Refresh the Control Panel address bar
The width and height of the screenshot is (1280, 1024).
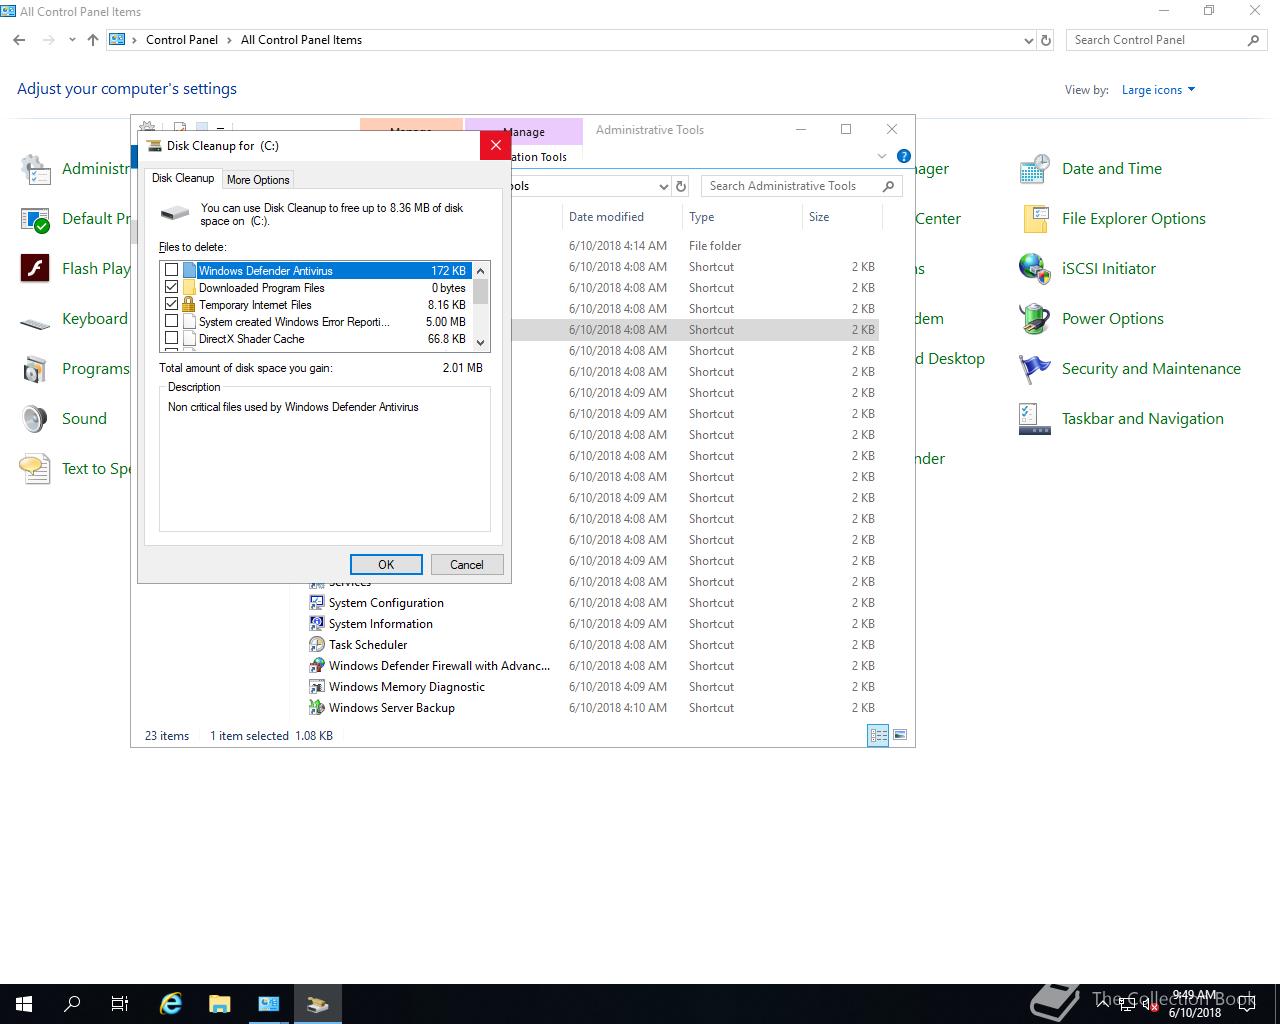tap(1046, 40)
